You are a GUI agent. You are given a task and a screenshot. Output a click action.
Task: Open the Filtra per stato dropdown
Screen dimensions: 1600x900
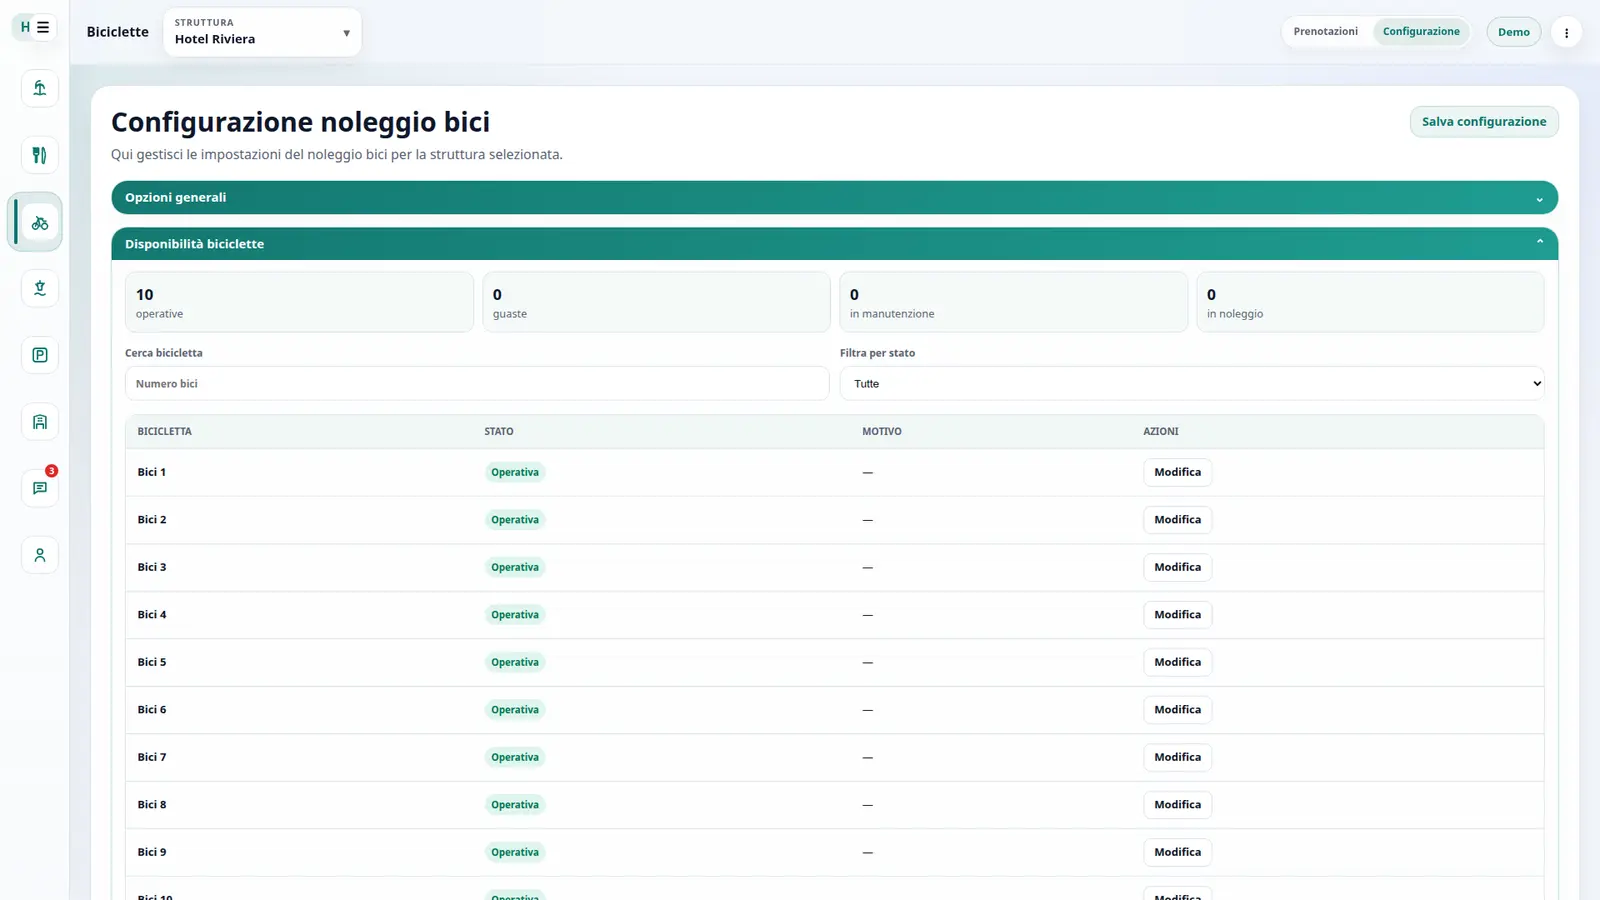1192,384
